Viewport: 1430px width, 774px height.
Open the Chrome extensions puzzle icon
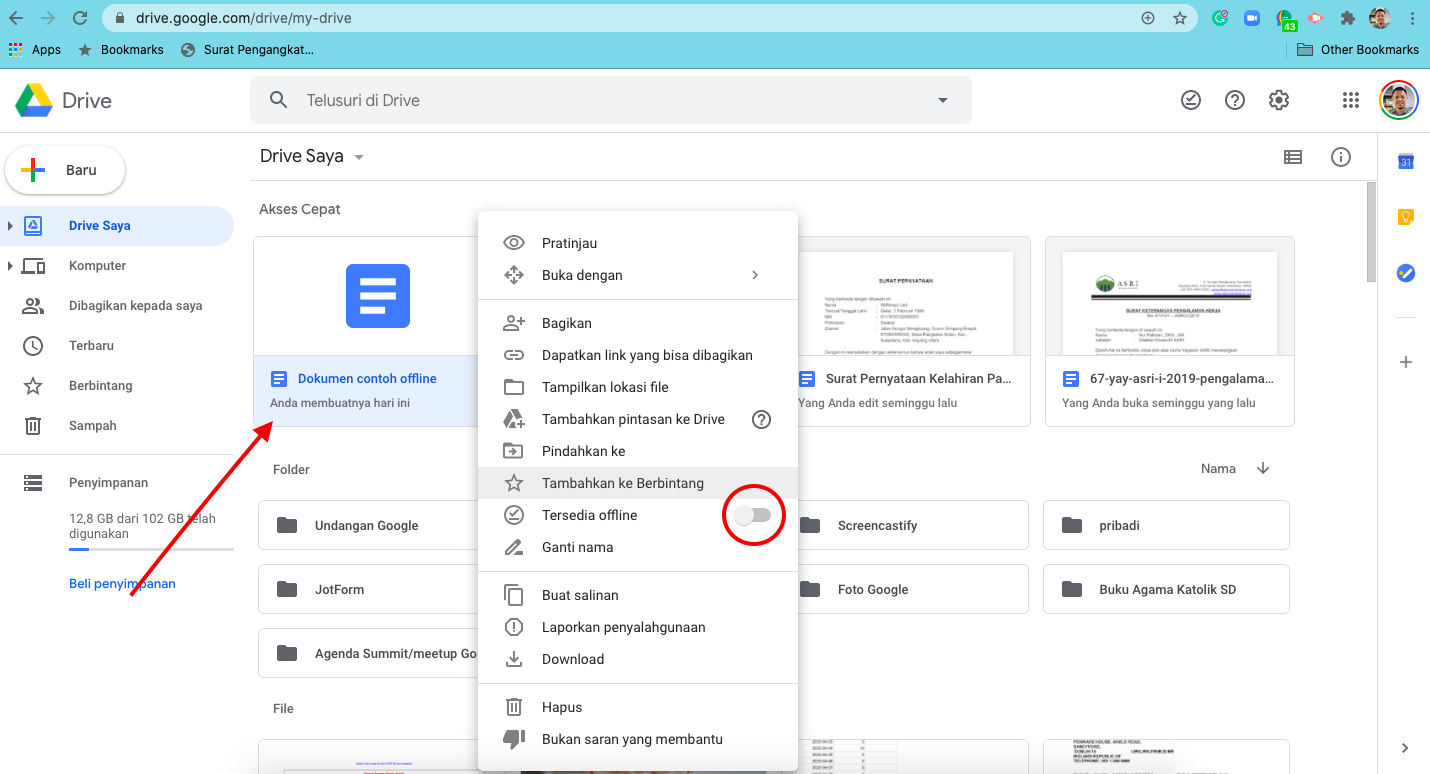1347,18
